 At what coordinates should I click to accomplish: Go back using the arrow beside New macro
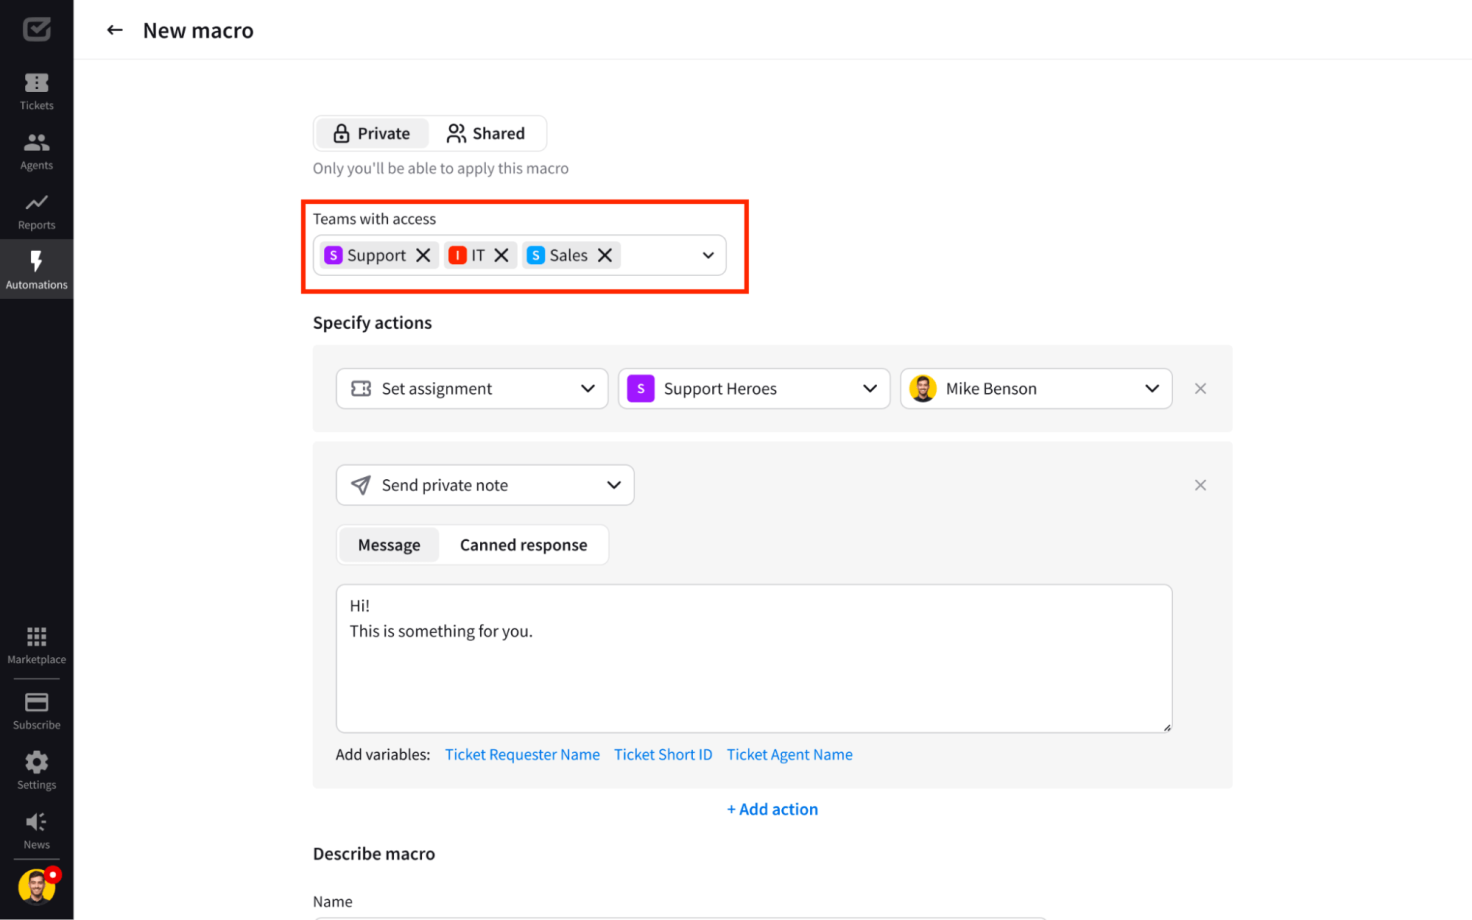tap(115, 30)
